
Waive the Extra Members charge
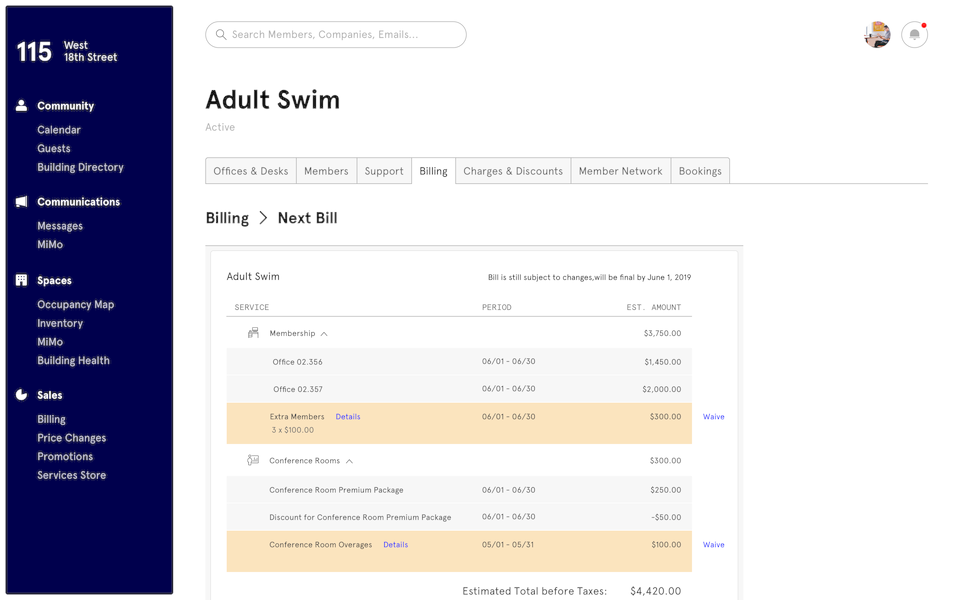pyautogui.click(x=713, y=416)
